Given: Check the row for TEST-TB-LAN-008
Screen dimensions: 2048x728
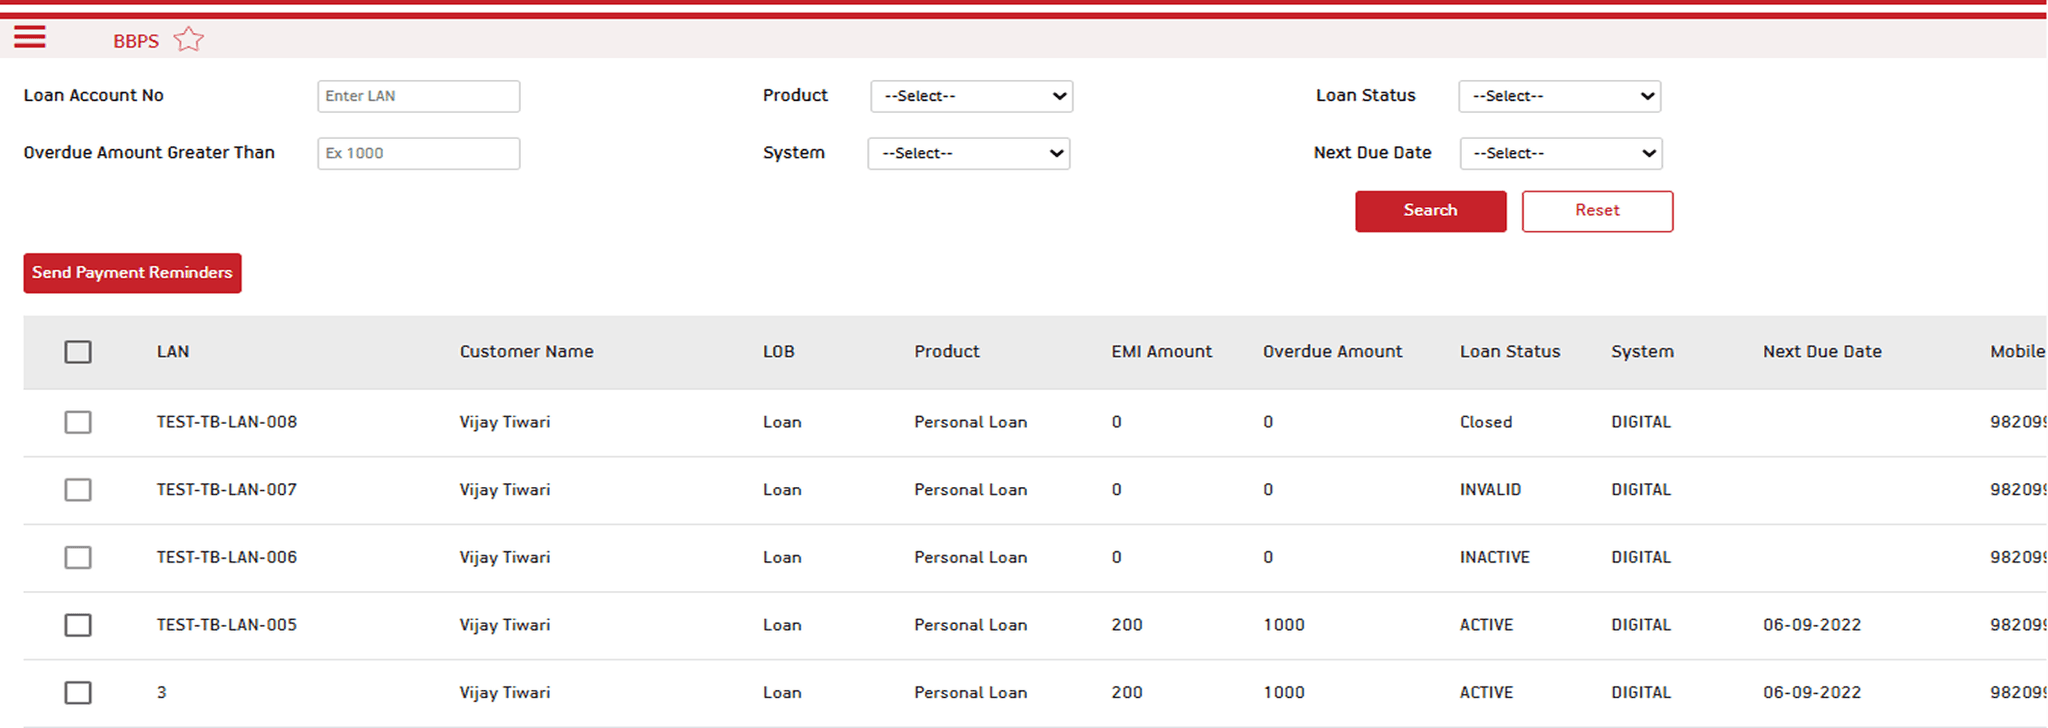Looking at the screenshot, I should pyautogui.click(x=78, y=422).
